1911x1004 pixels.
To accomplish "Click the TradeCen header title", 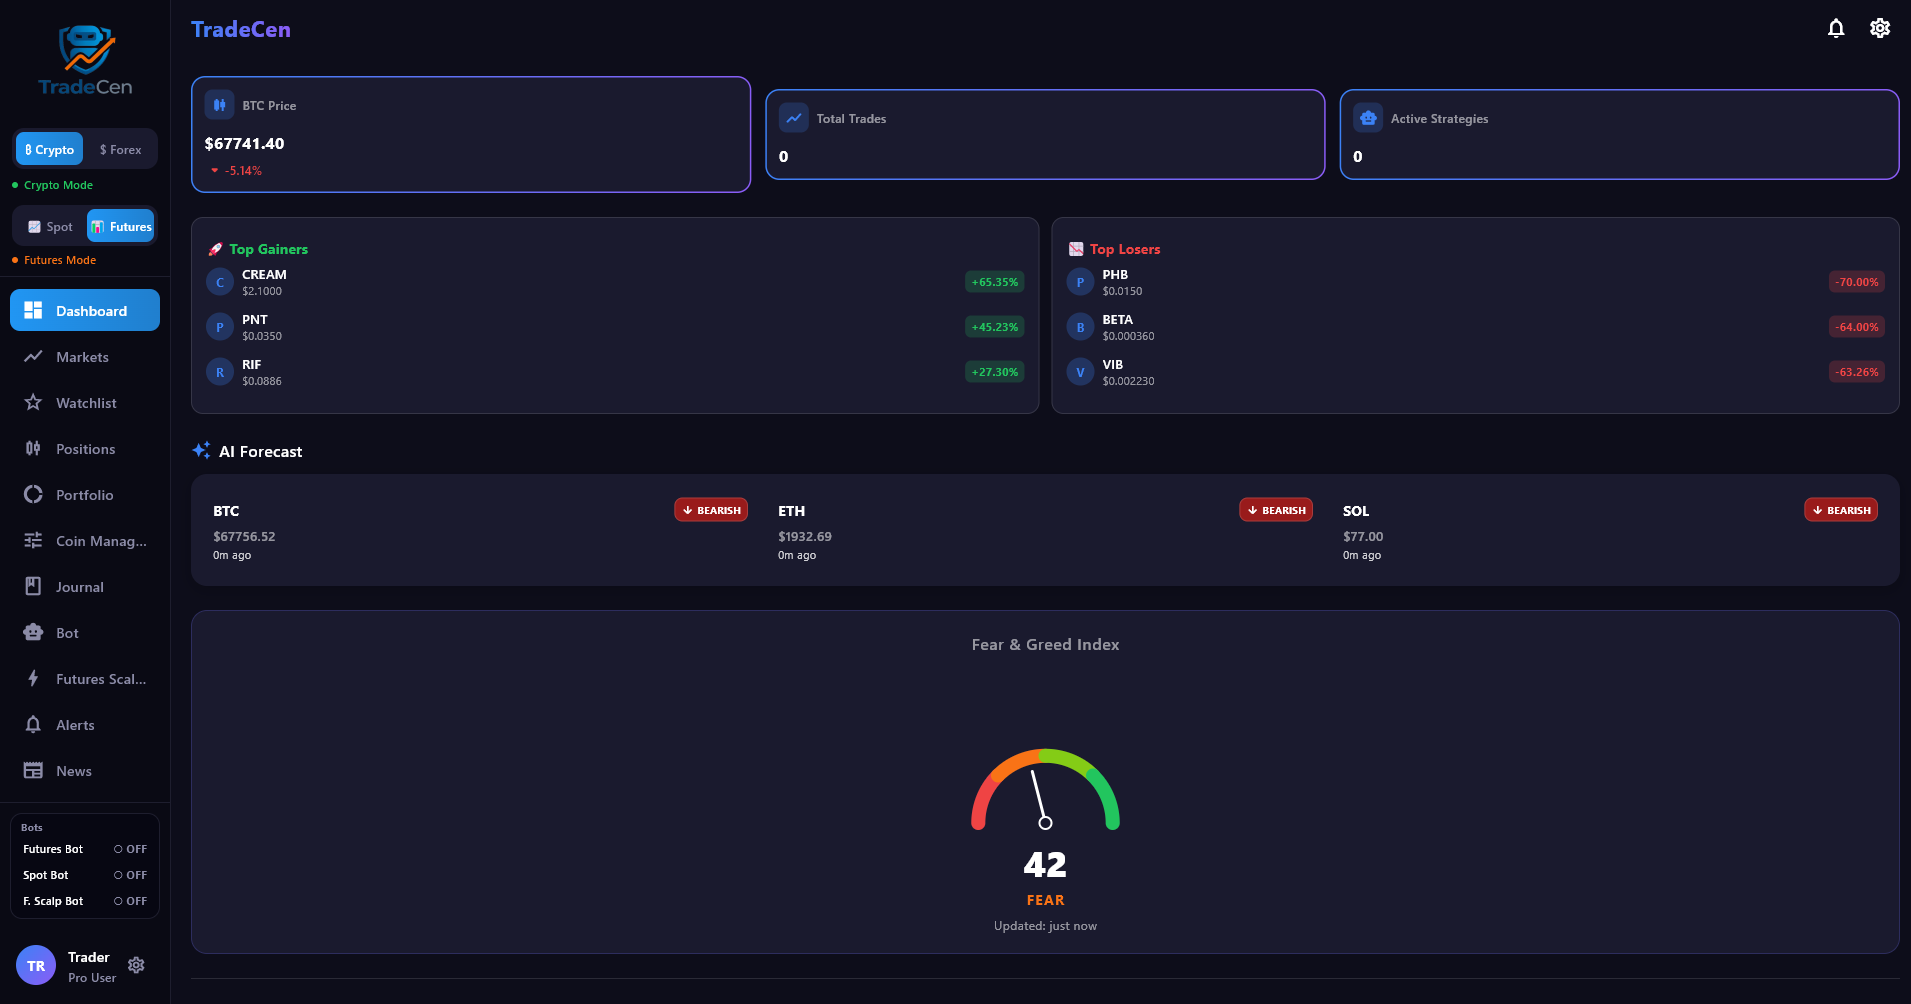I will point(241,29).
